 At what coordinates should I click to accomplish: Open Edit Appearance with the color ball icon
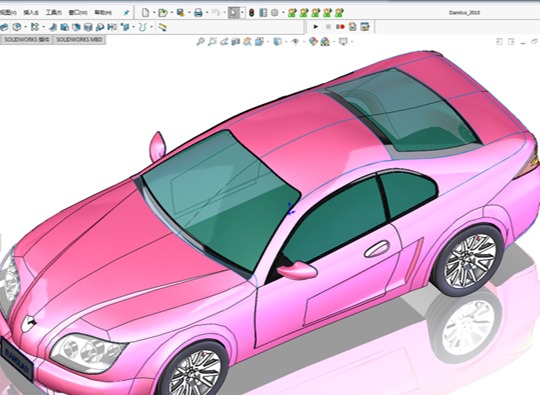[x=313, y=42]
